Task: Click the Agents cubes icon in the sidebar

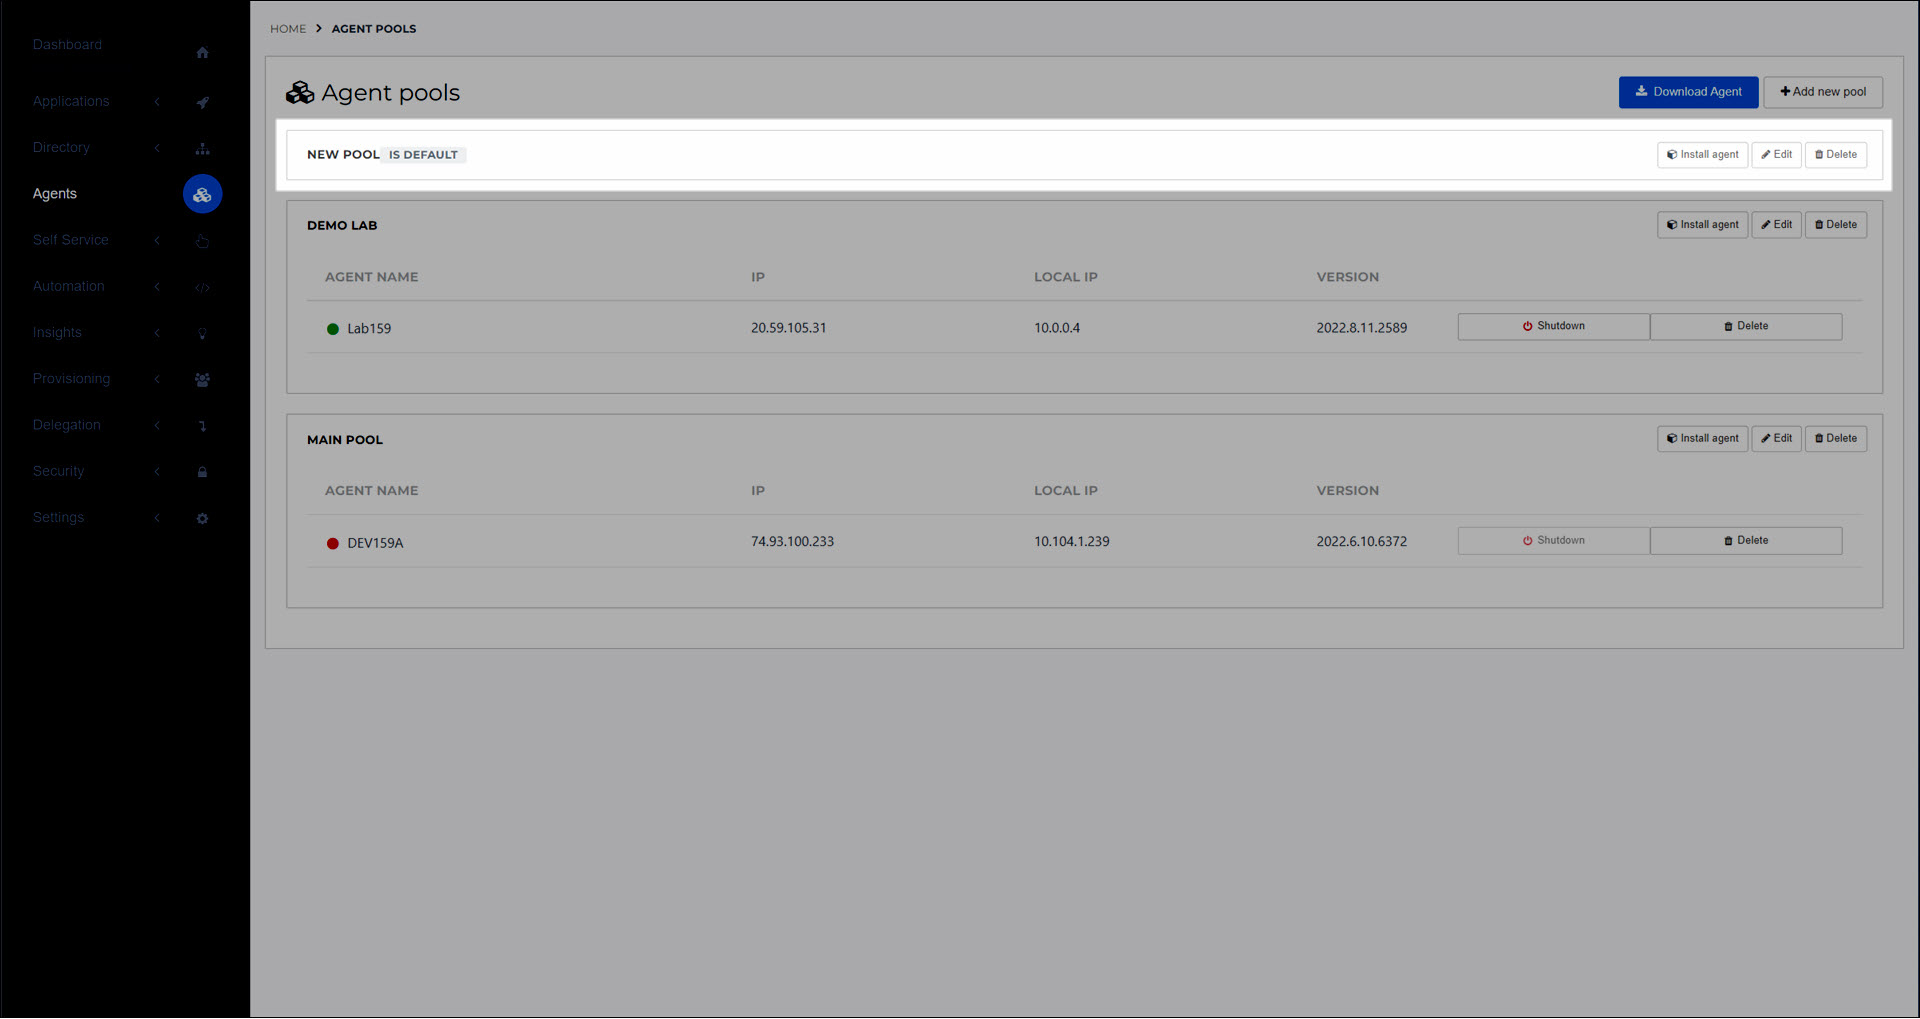Action: [202, 194]
